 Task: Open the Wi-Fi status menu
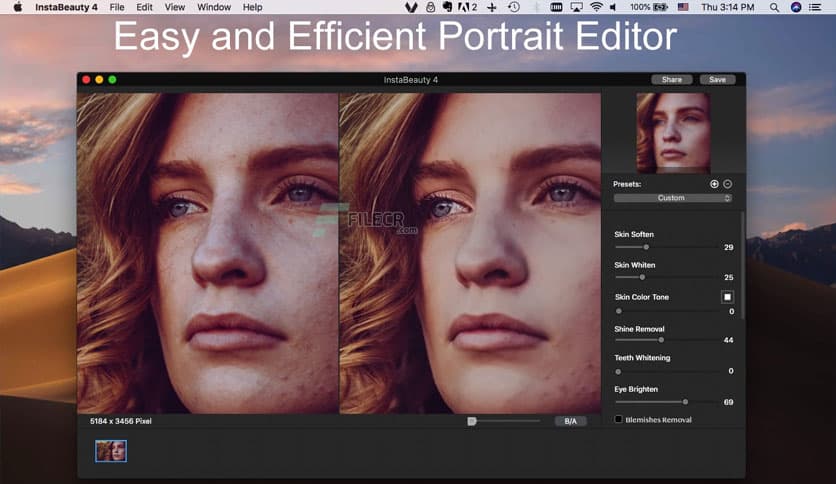click(597, 7)
